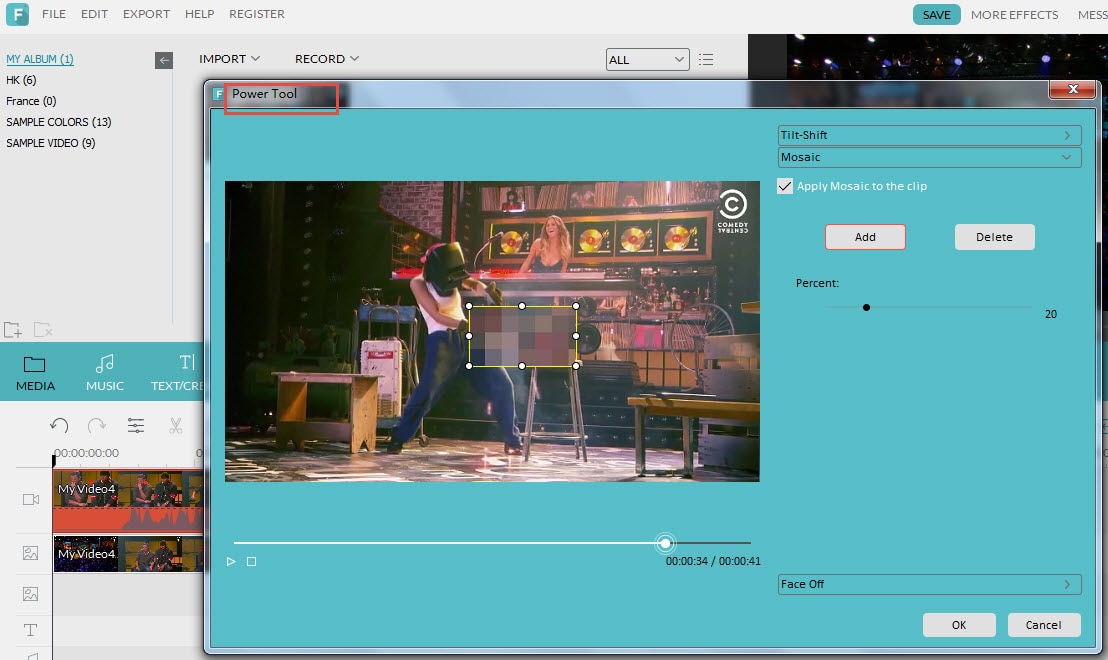
Task: Click the scissors split icon
Action: (x=175, y=425)
